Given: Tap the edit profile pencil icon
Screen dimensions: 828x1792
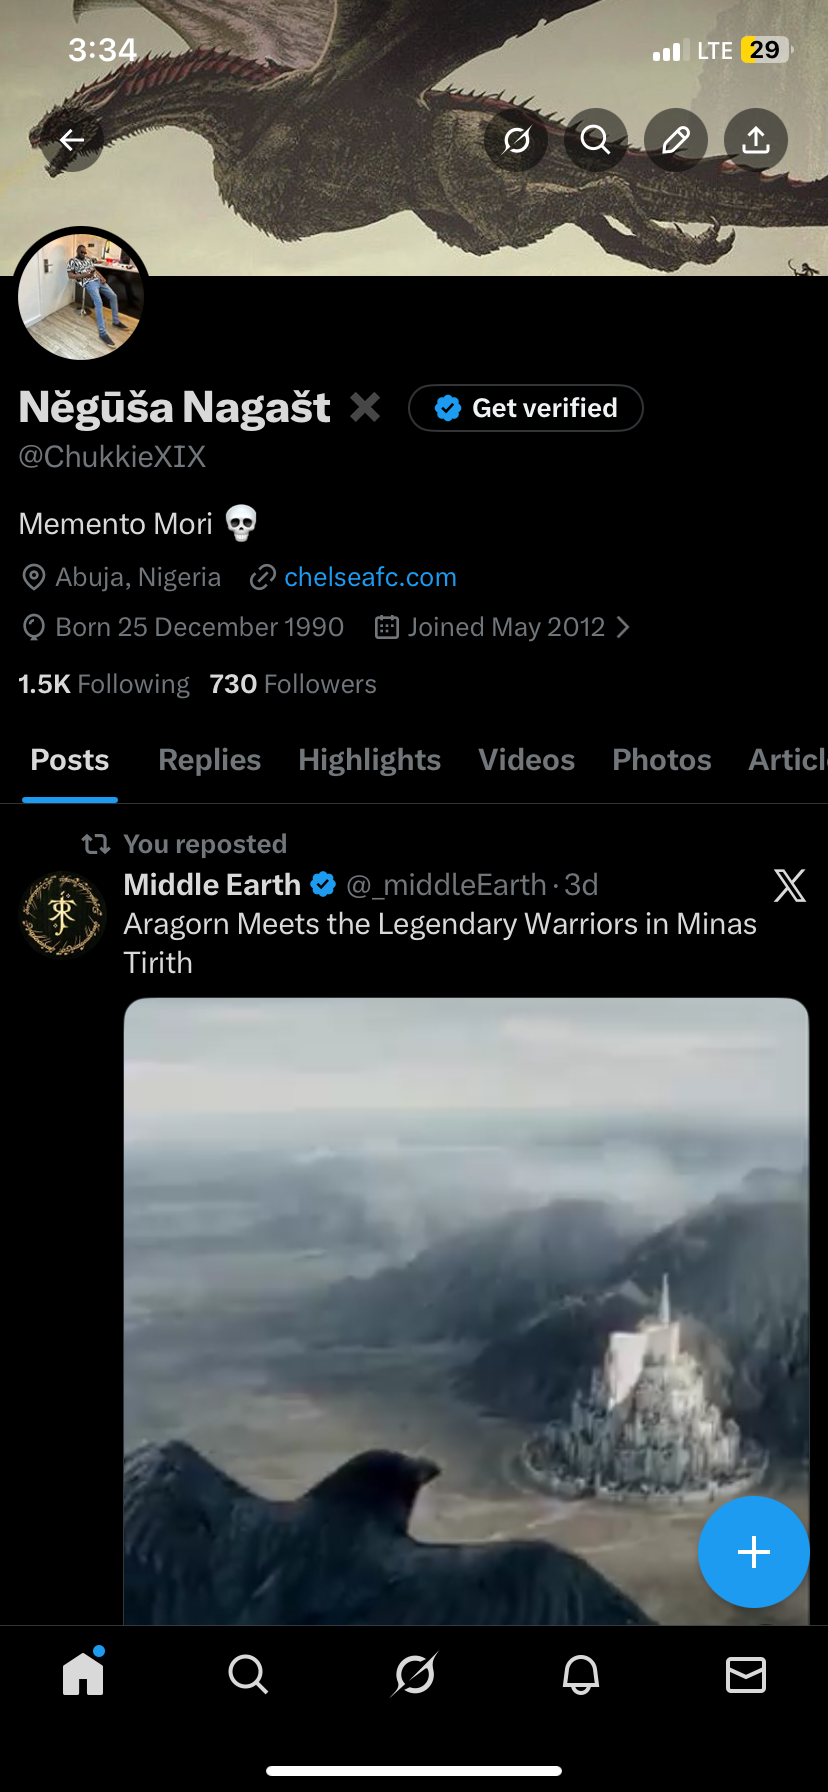Looking at the screenshot, I should 676,140.
